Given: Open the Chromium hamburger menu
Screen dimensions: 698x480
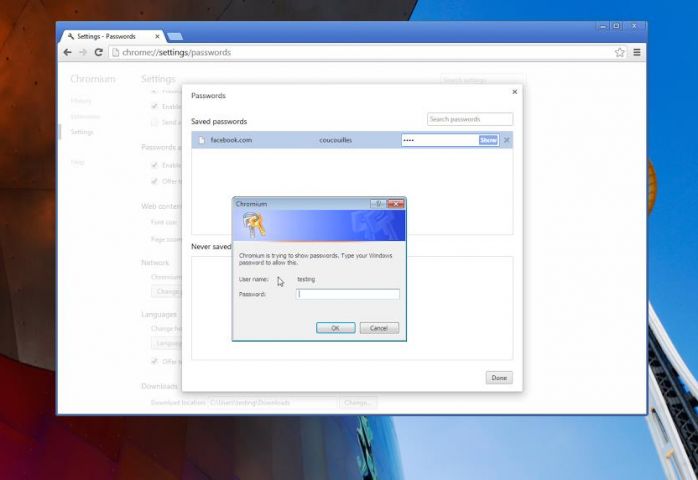Looking at the screenshot, I should click(x=636, y=52).
